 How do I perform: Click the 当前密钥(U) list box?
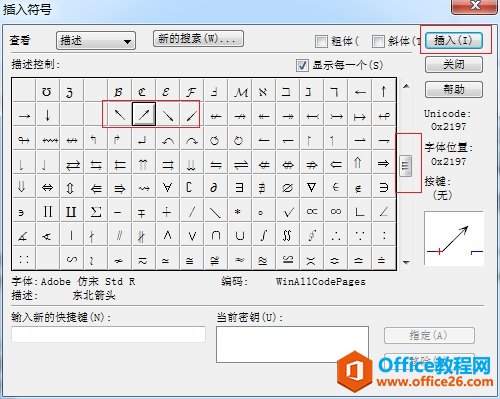point(292,344)
